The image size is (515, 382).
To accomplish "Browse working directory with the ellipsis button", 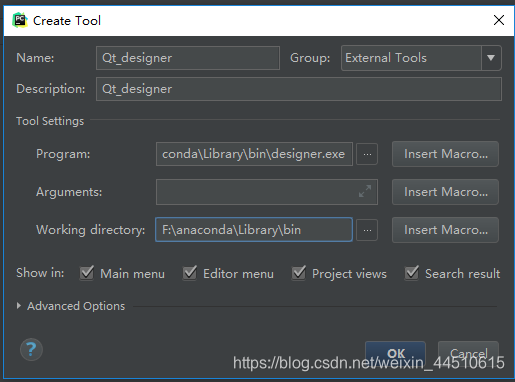I will 367,230.
